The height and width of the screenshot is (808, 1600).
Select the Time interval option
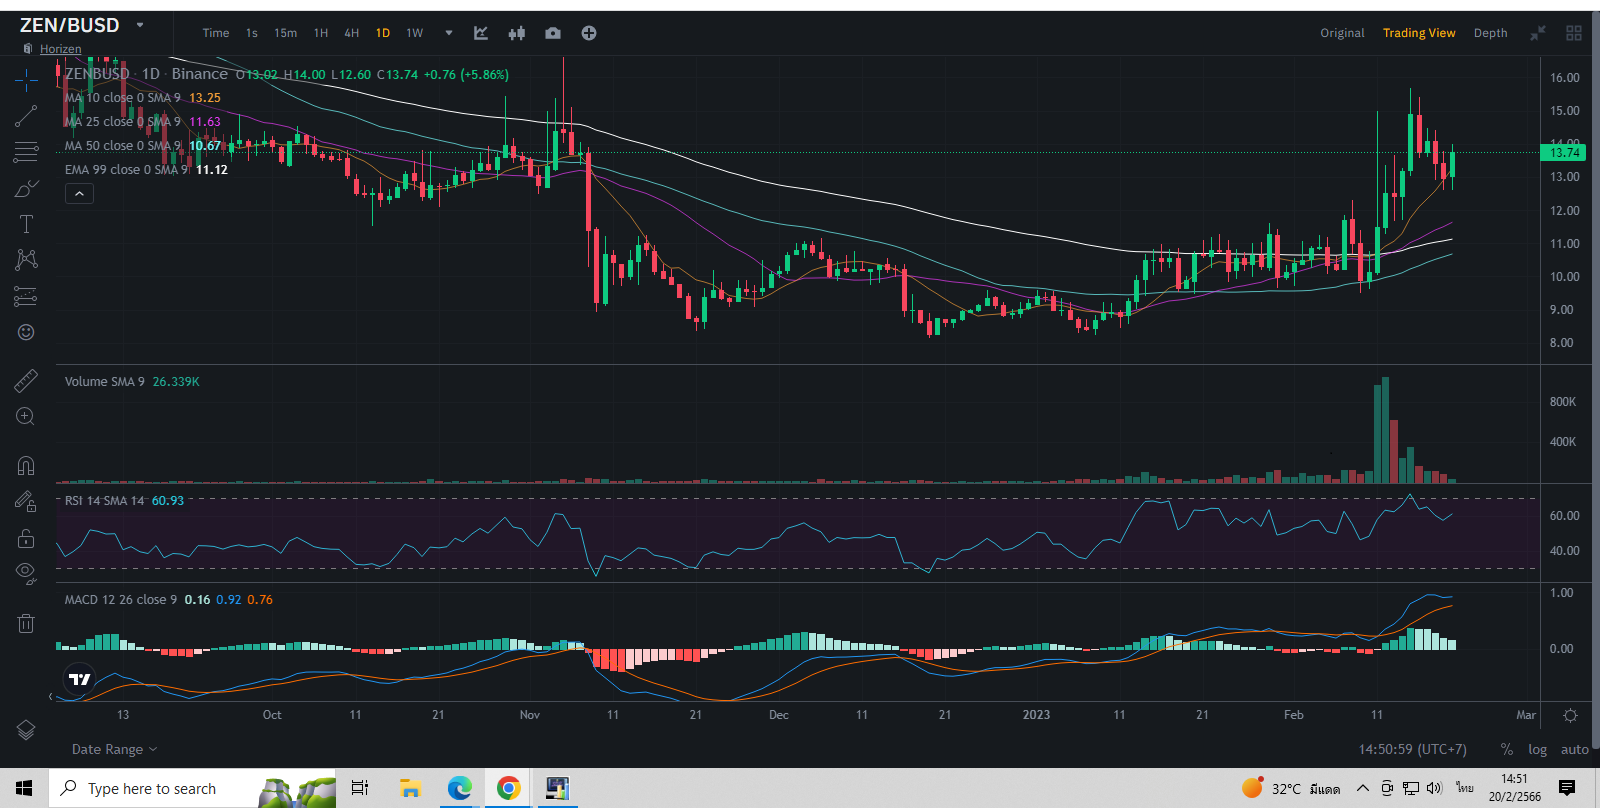pos(216,33)
